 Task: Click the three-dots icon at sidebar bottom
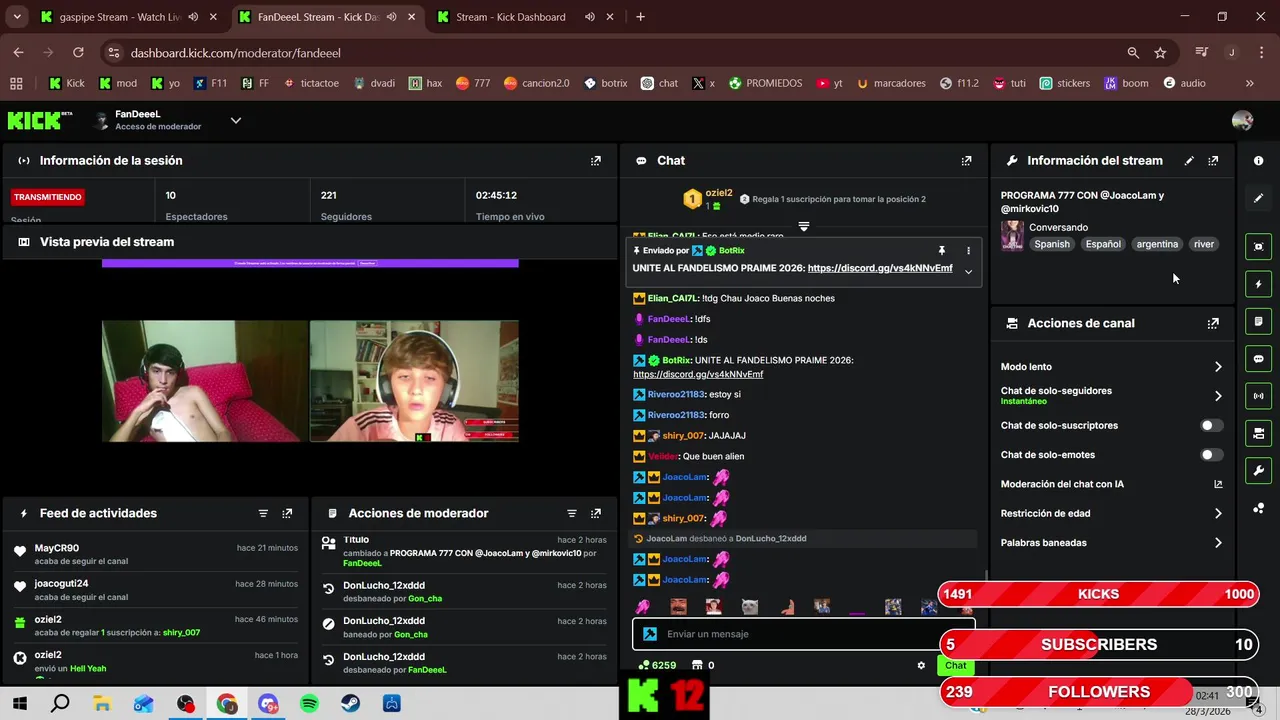coord(1258,508)
